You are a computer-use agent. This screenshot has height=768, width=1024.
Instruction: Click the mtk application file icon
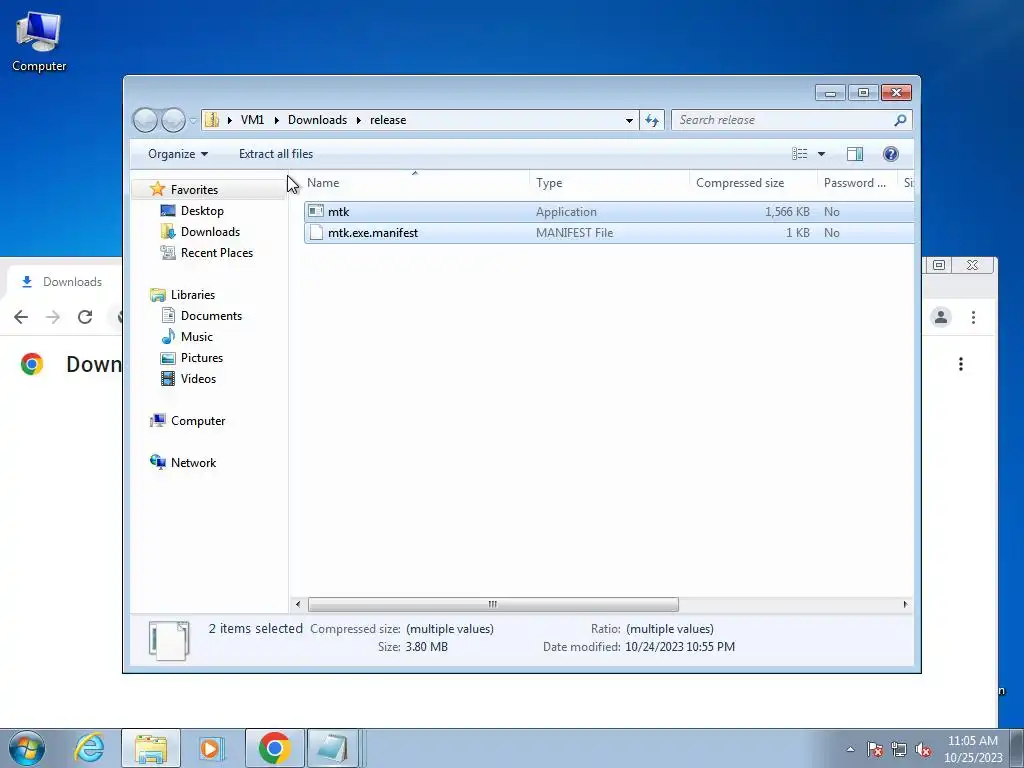[316, 211]
